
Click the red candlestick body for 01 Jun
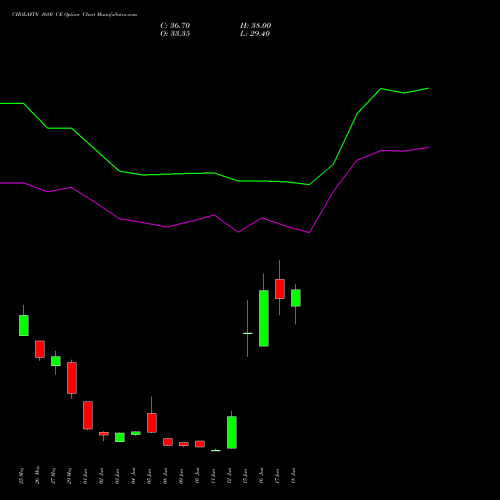point(88,415)
